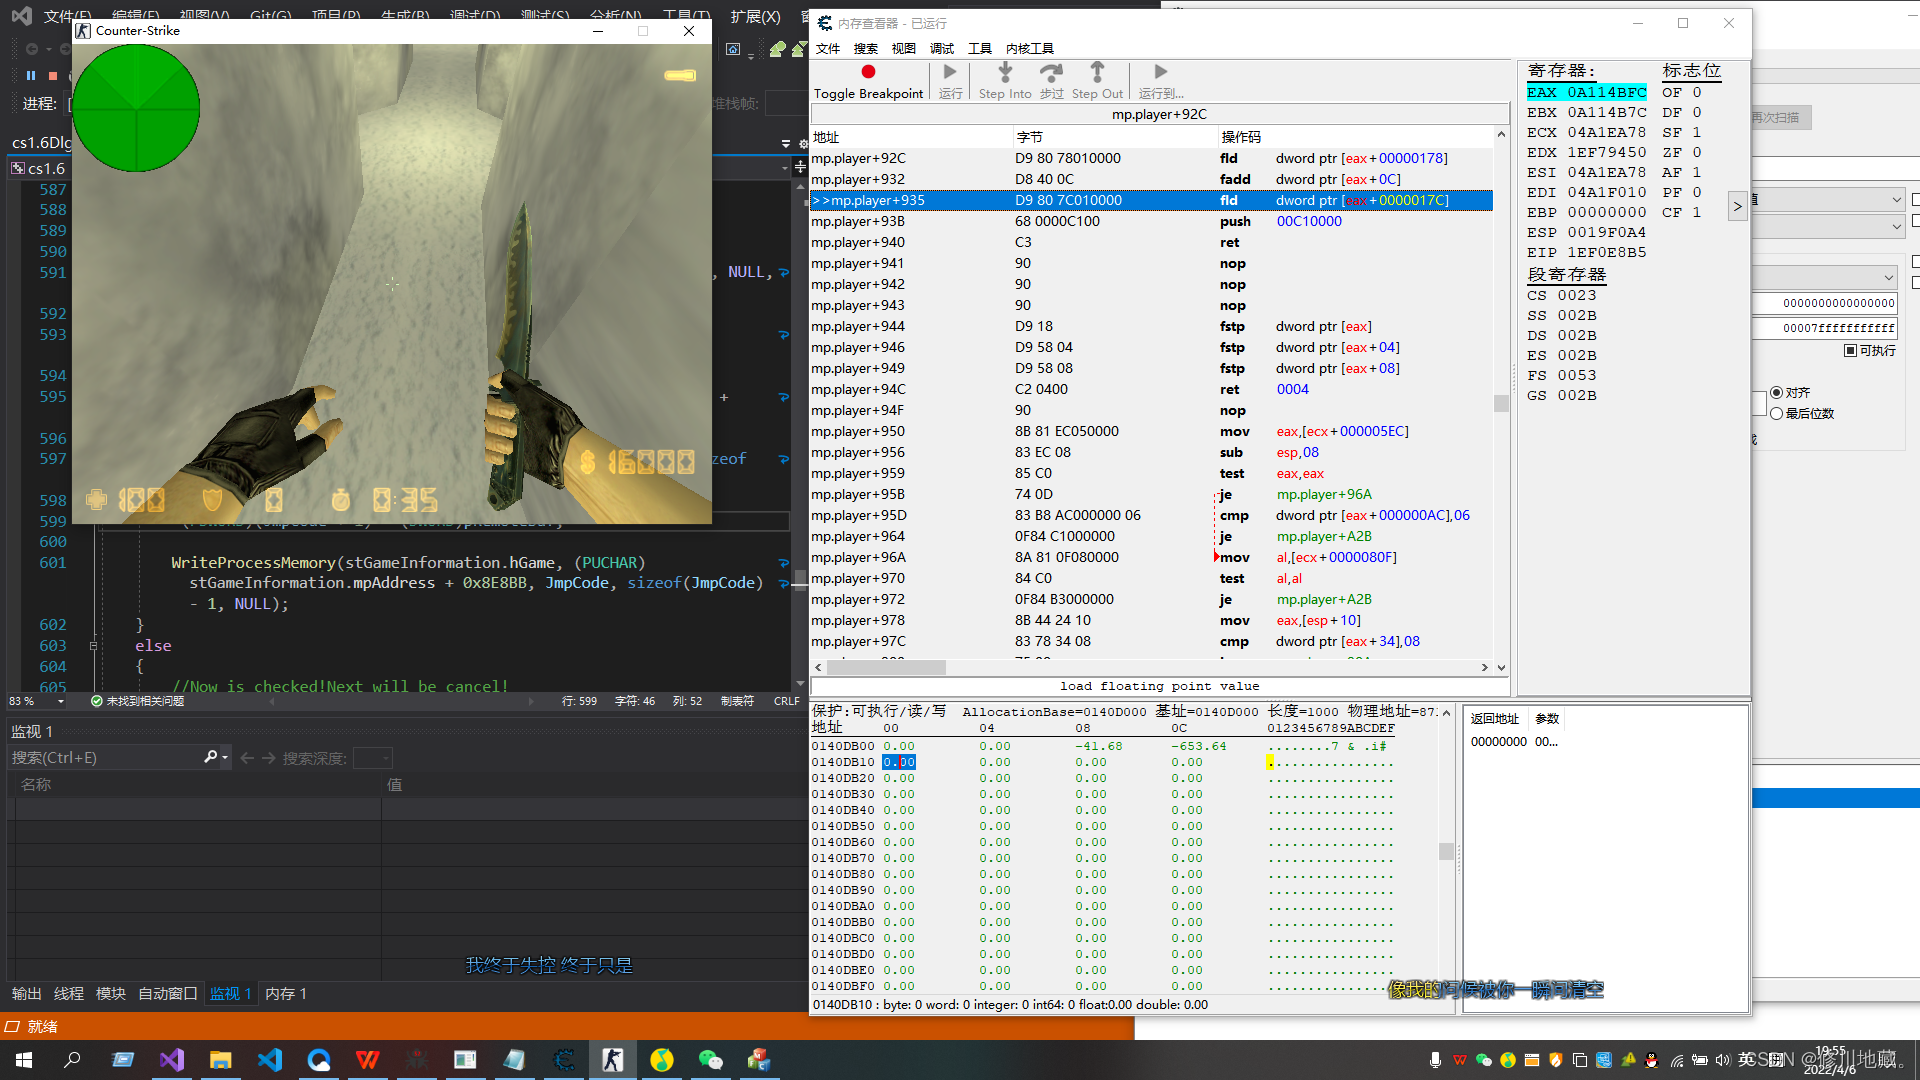The image size is (1920, 1080).
Task: Open QQ Music from the taskbar
Action: click(661, 1060)
